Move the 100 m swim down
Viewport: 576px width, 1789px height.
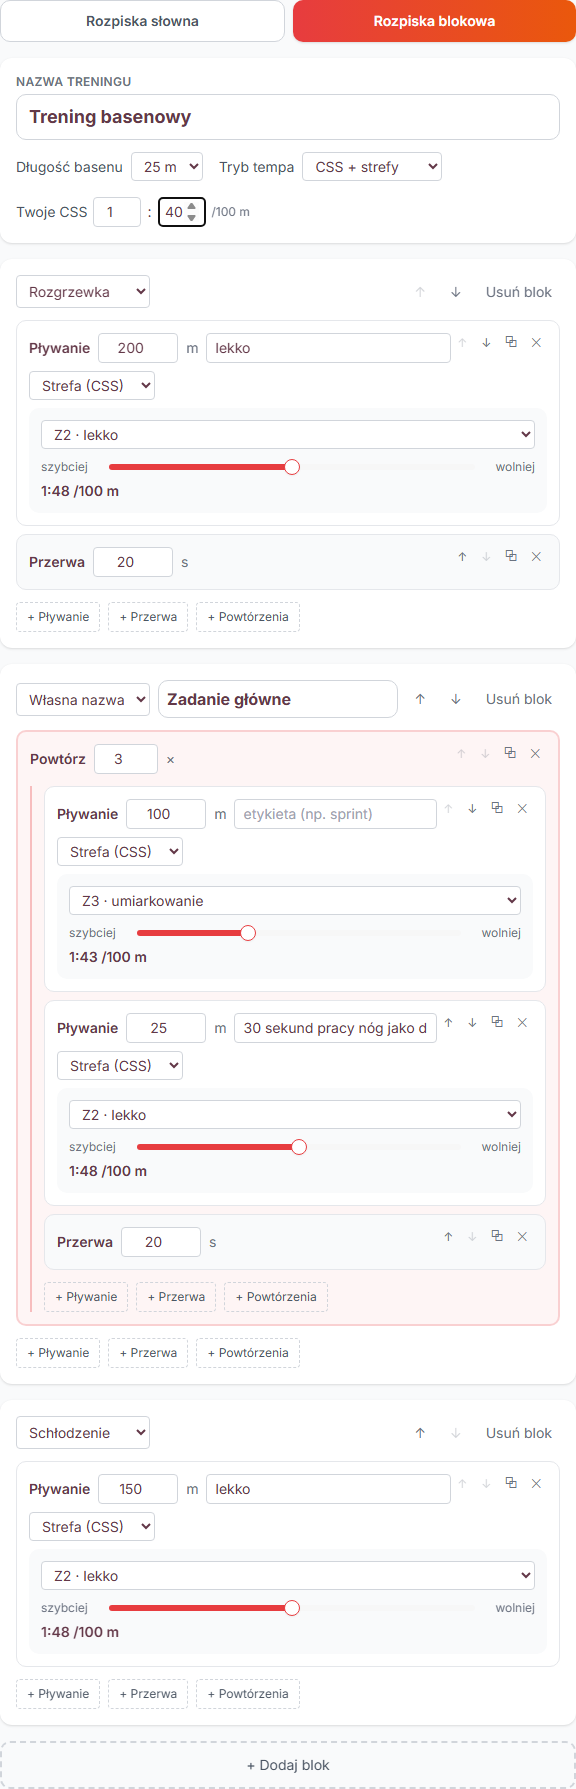click(472, 808)
